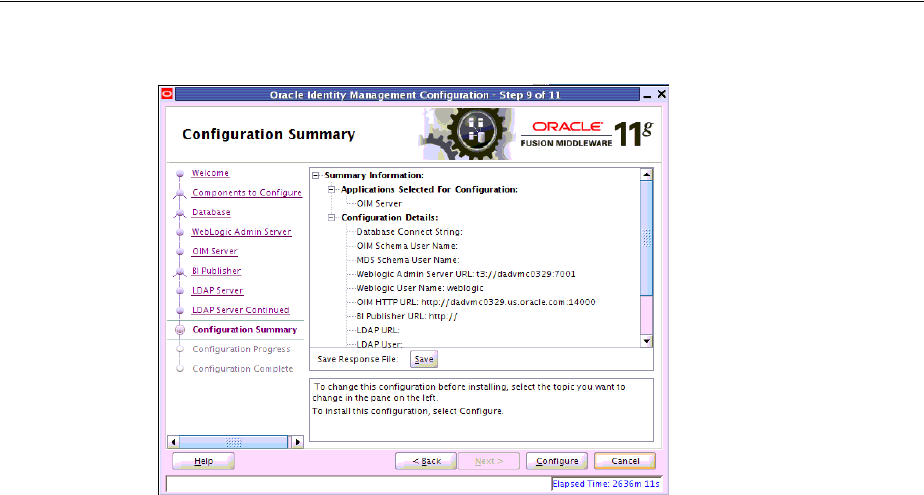Close the Oracle Identity Management window

[662, 94]
